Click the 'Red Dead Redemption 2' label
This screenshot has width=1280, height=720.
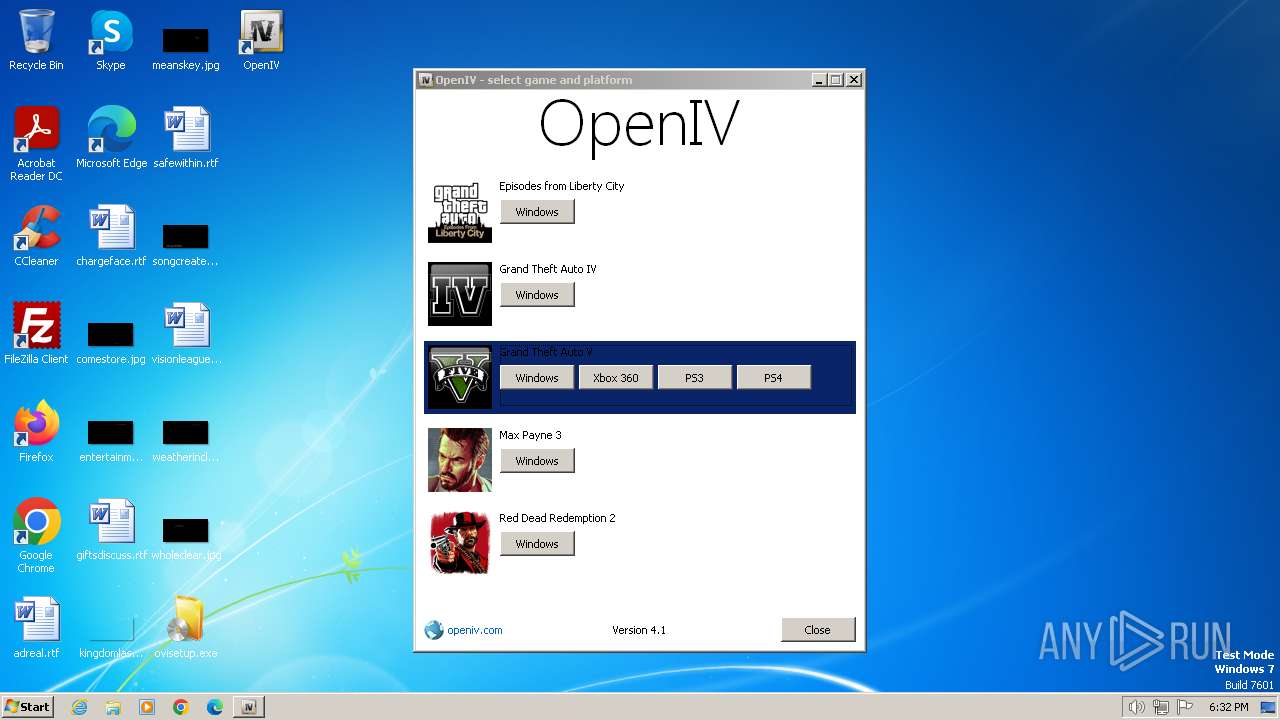(x=557, y=518)
